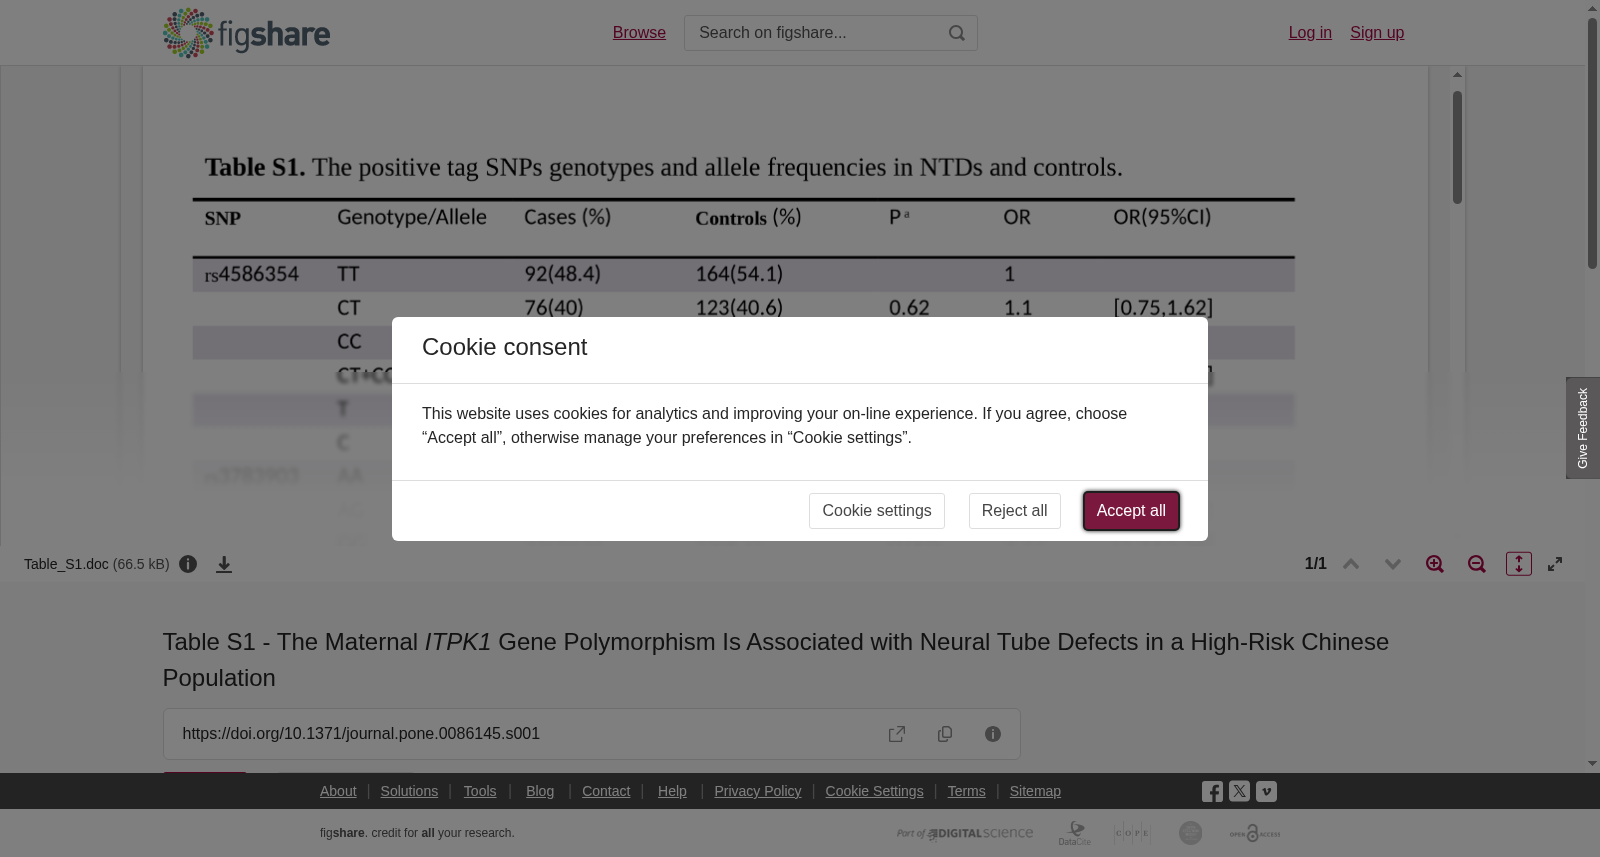Go to the next page with down chevron
Screen dimensions: 1600x857
1393,564
